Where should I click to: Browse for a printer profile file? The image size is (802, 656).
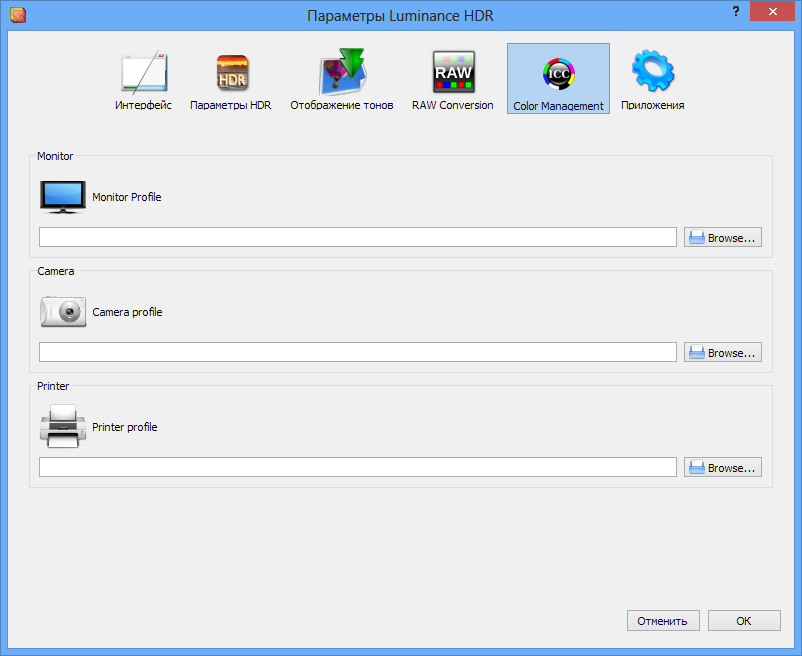coord(723,467)
